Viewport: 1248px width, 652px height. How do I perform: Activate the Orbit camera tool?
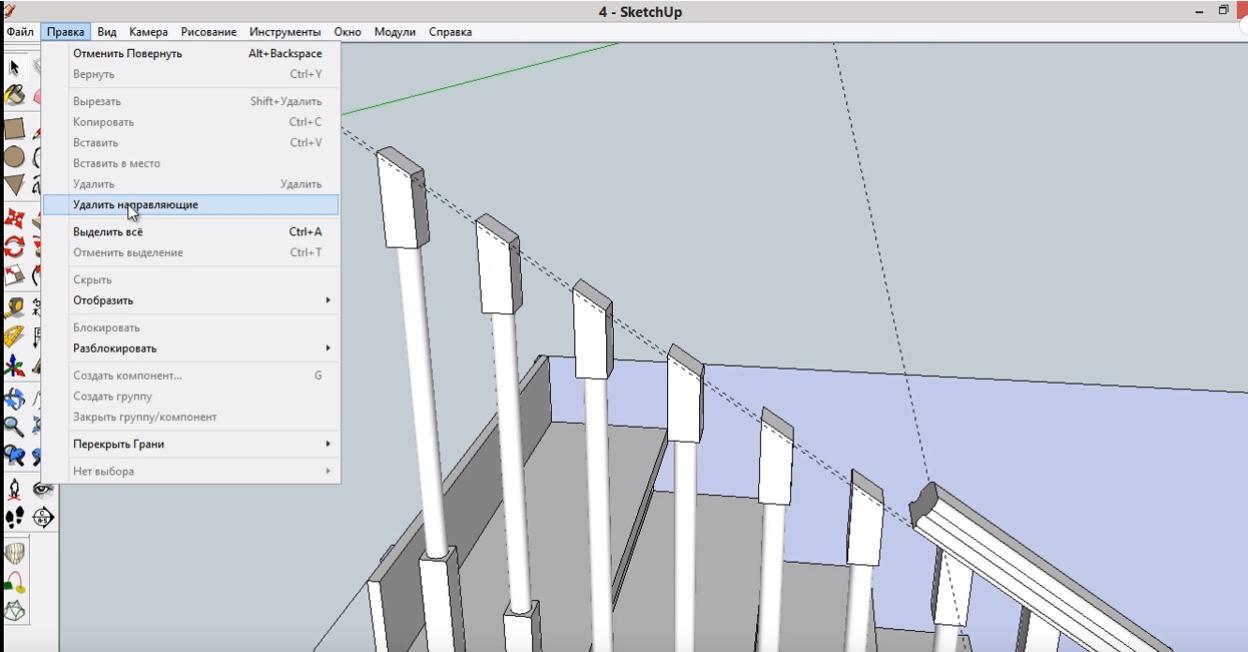pos(14,399)
